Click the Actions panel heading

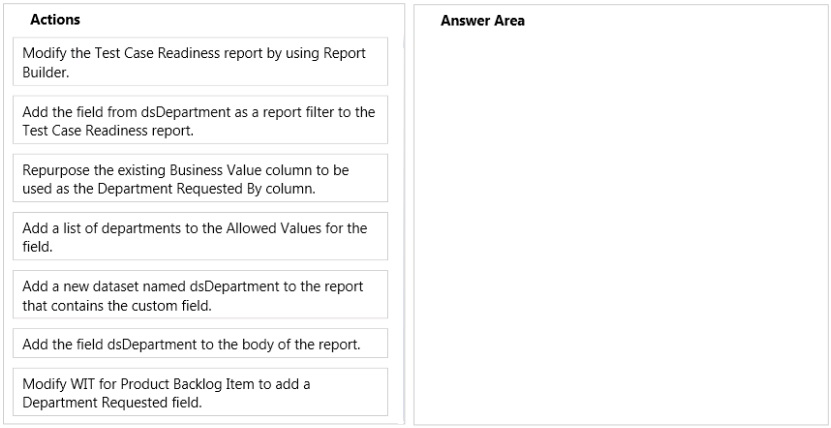click(55, 20)
